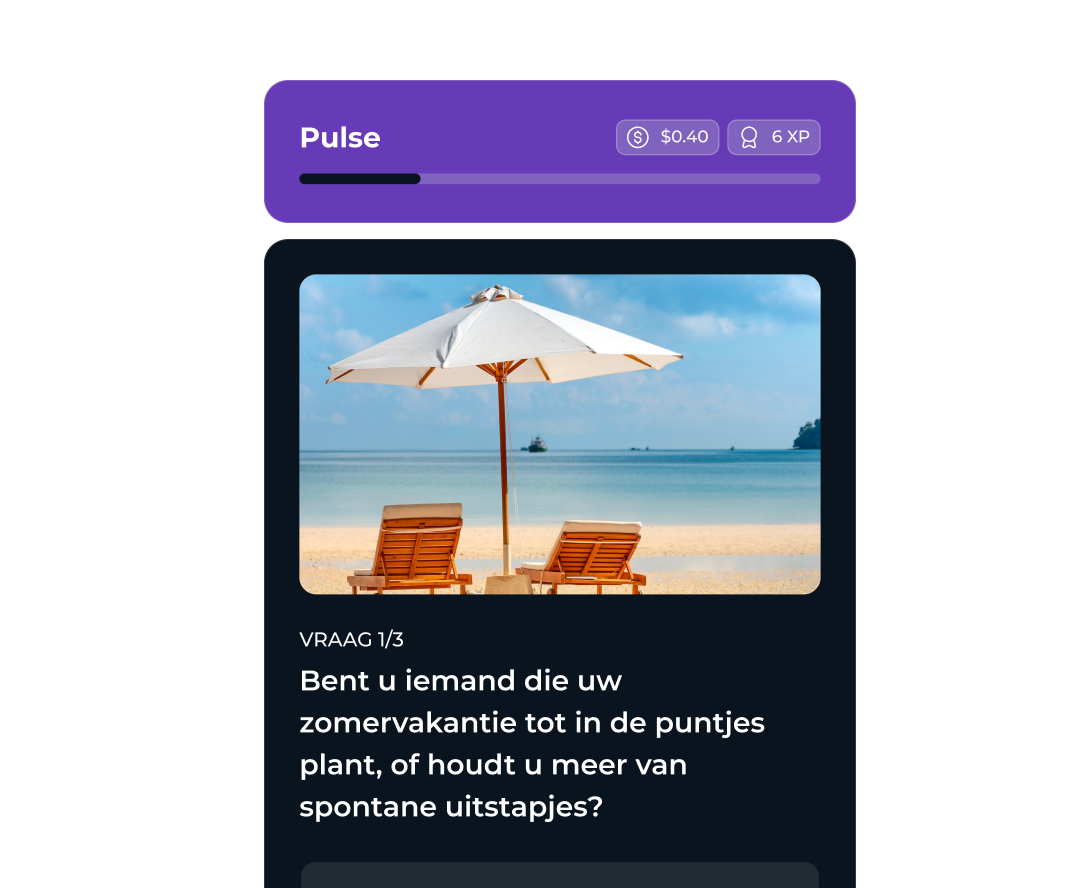The image size is (1088, 888).
Task: Click the ship on the horizon
Action: click(x=536, y=445)
